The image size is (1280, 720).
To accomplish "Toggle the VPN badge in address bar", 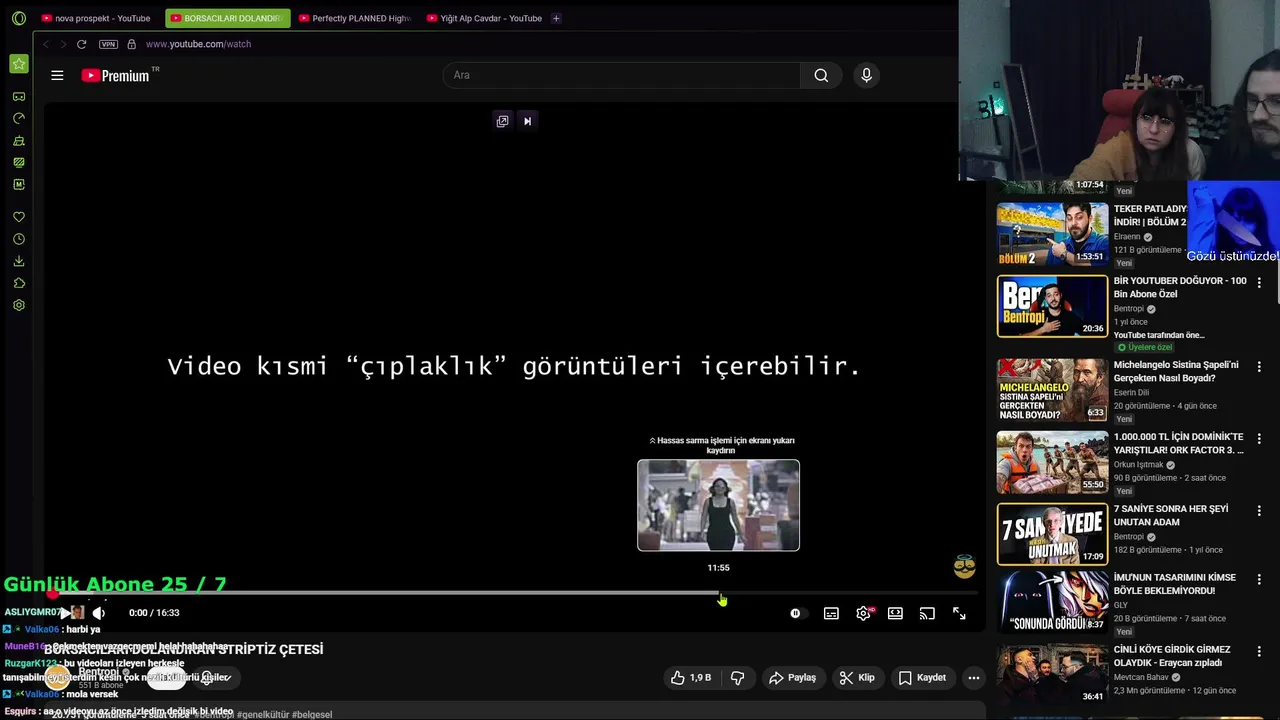I will (108, 44).
